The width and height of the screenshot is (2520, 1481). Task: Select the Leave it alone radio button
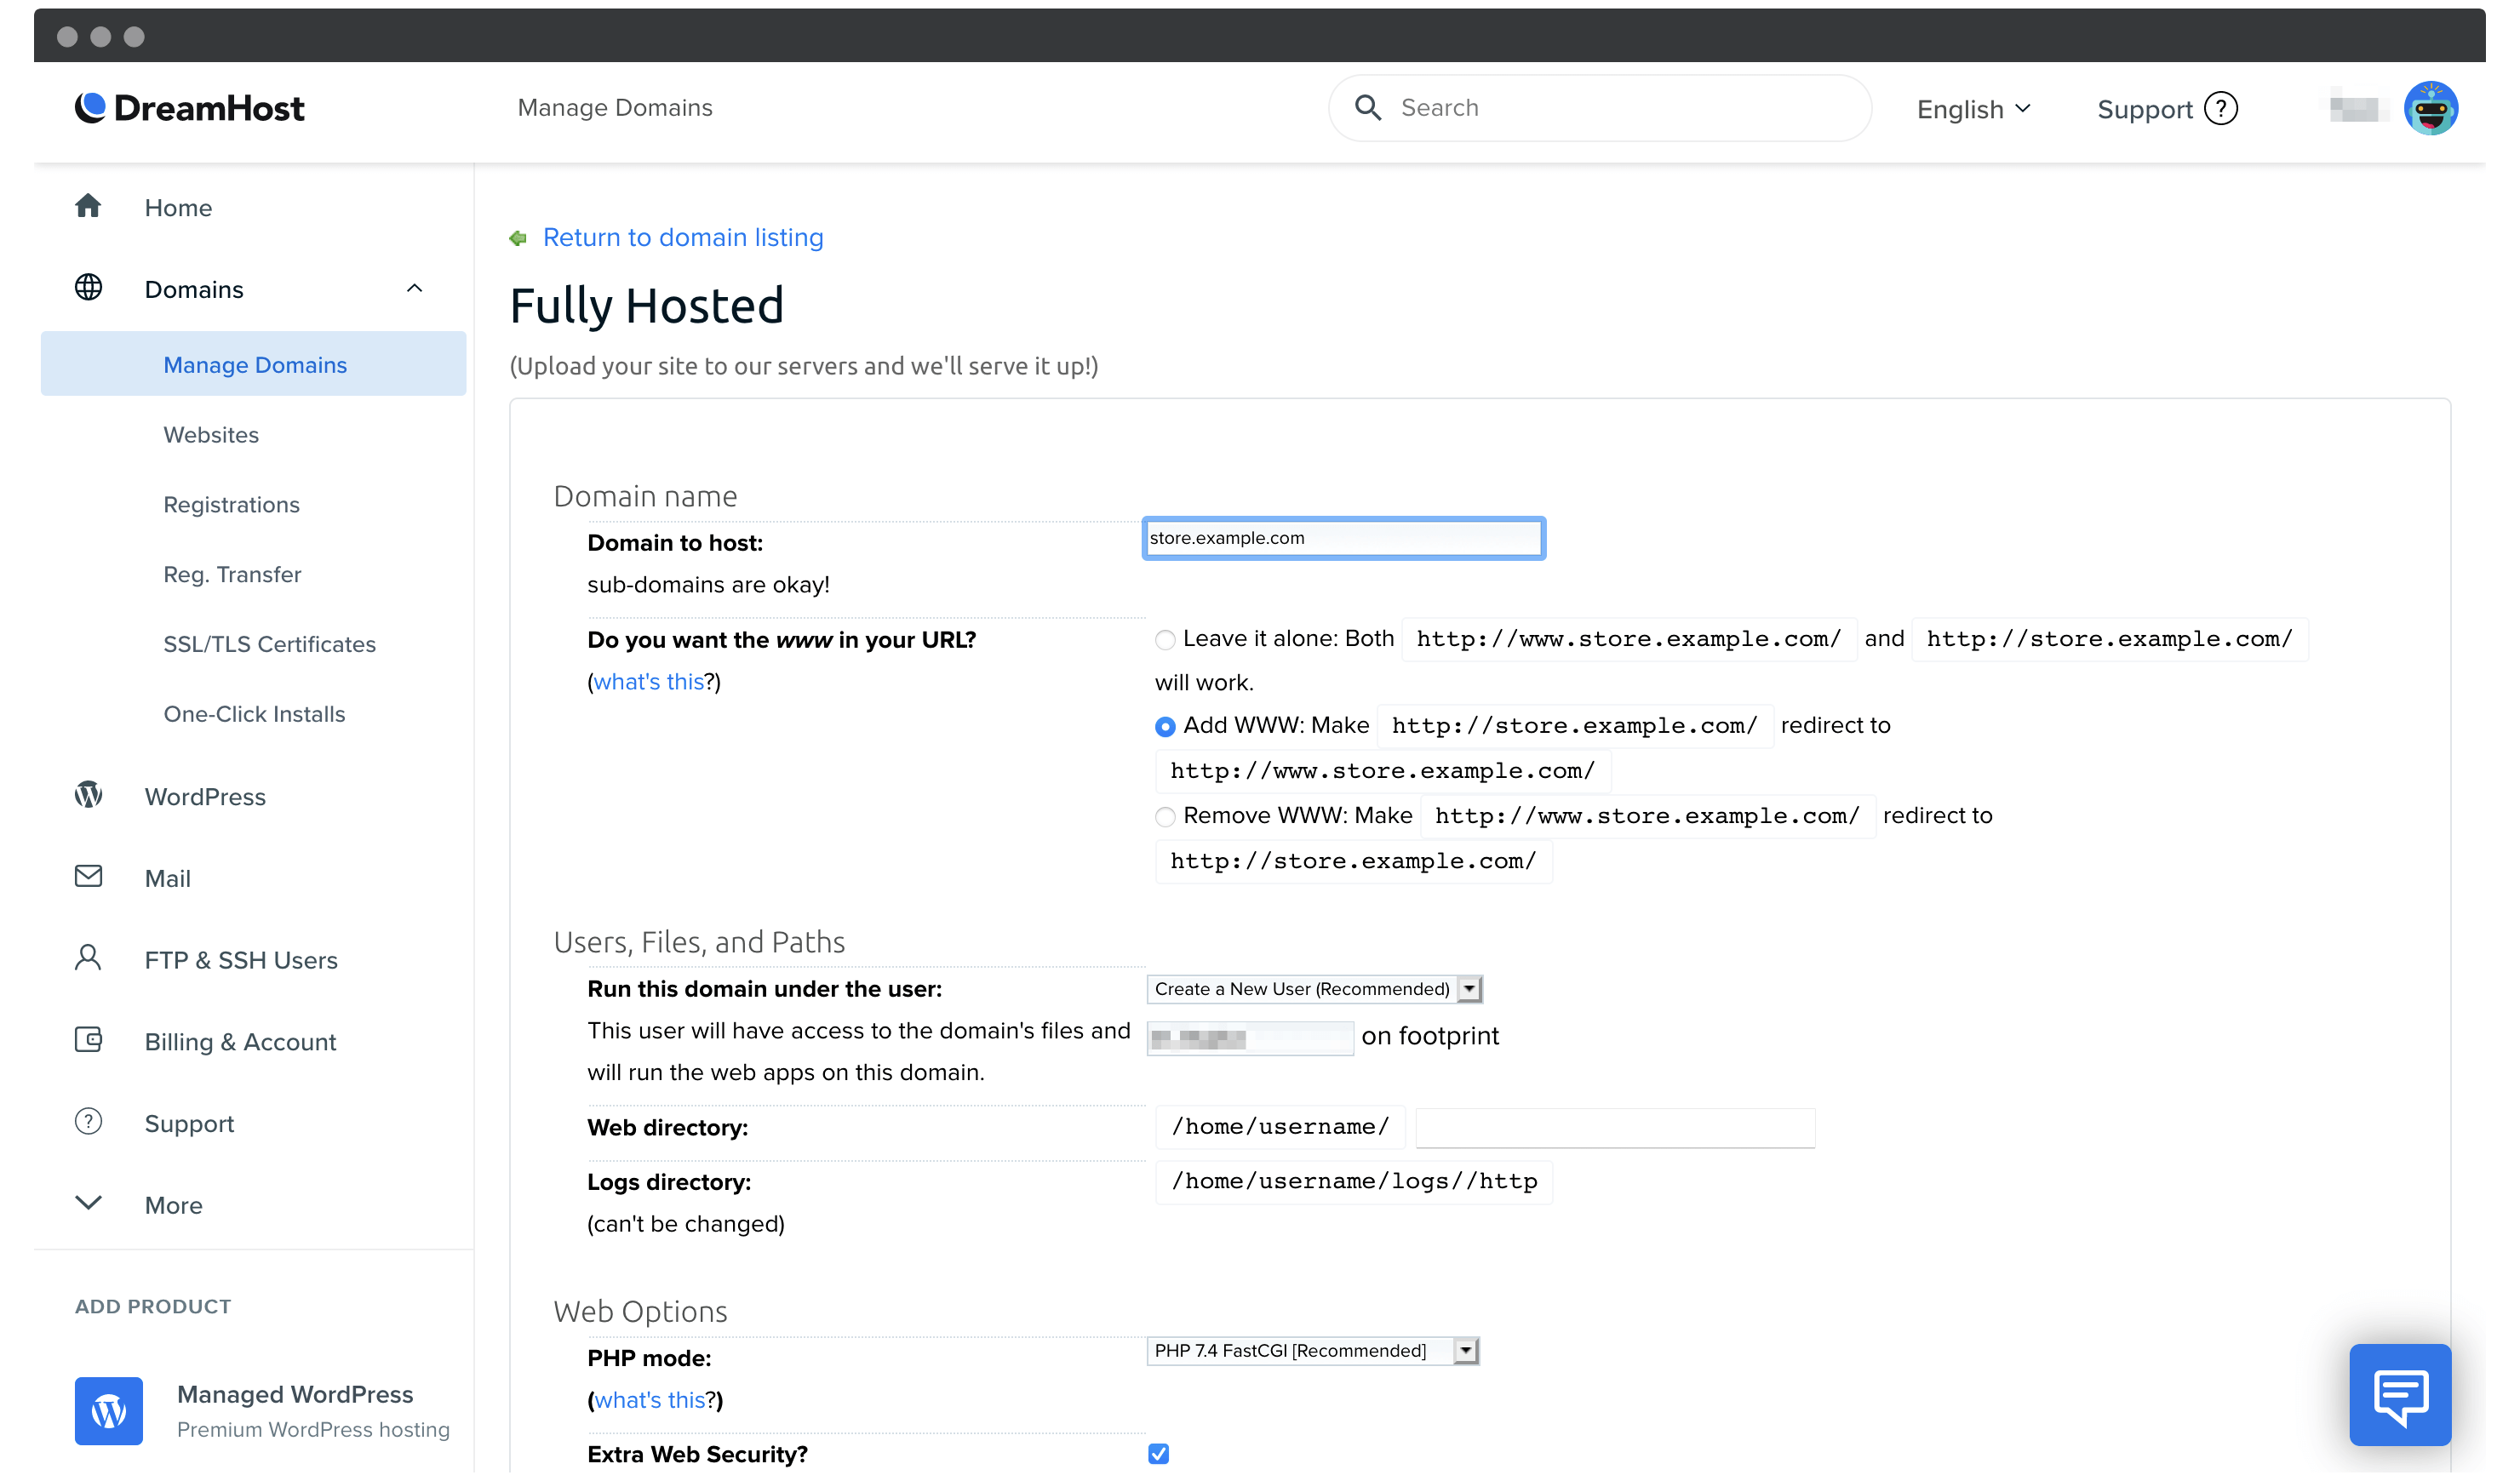pos(1162,638)
